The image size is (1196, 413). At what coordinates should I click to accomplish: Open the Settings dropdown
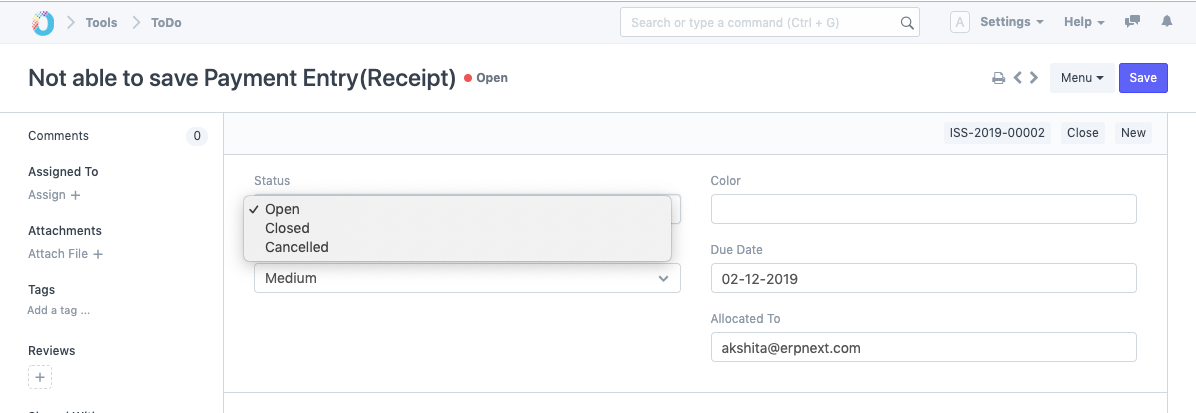tap(1011, 22)
